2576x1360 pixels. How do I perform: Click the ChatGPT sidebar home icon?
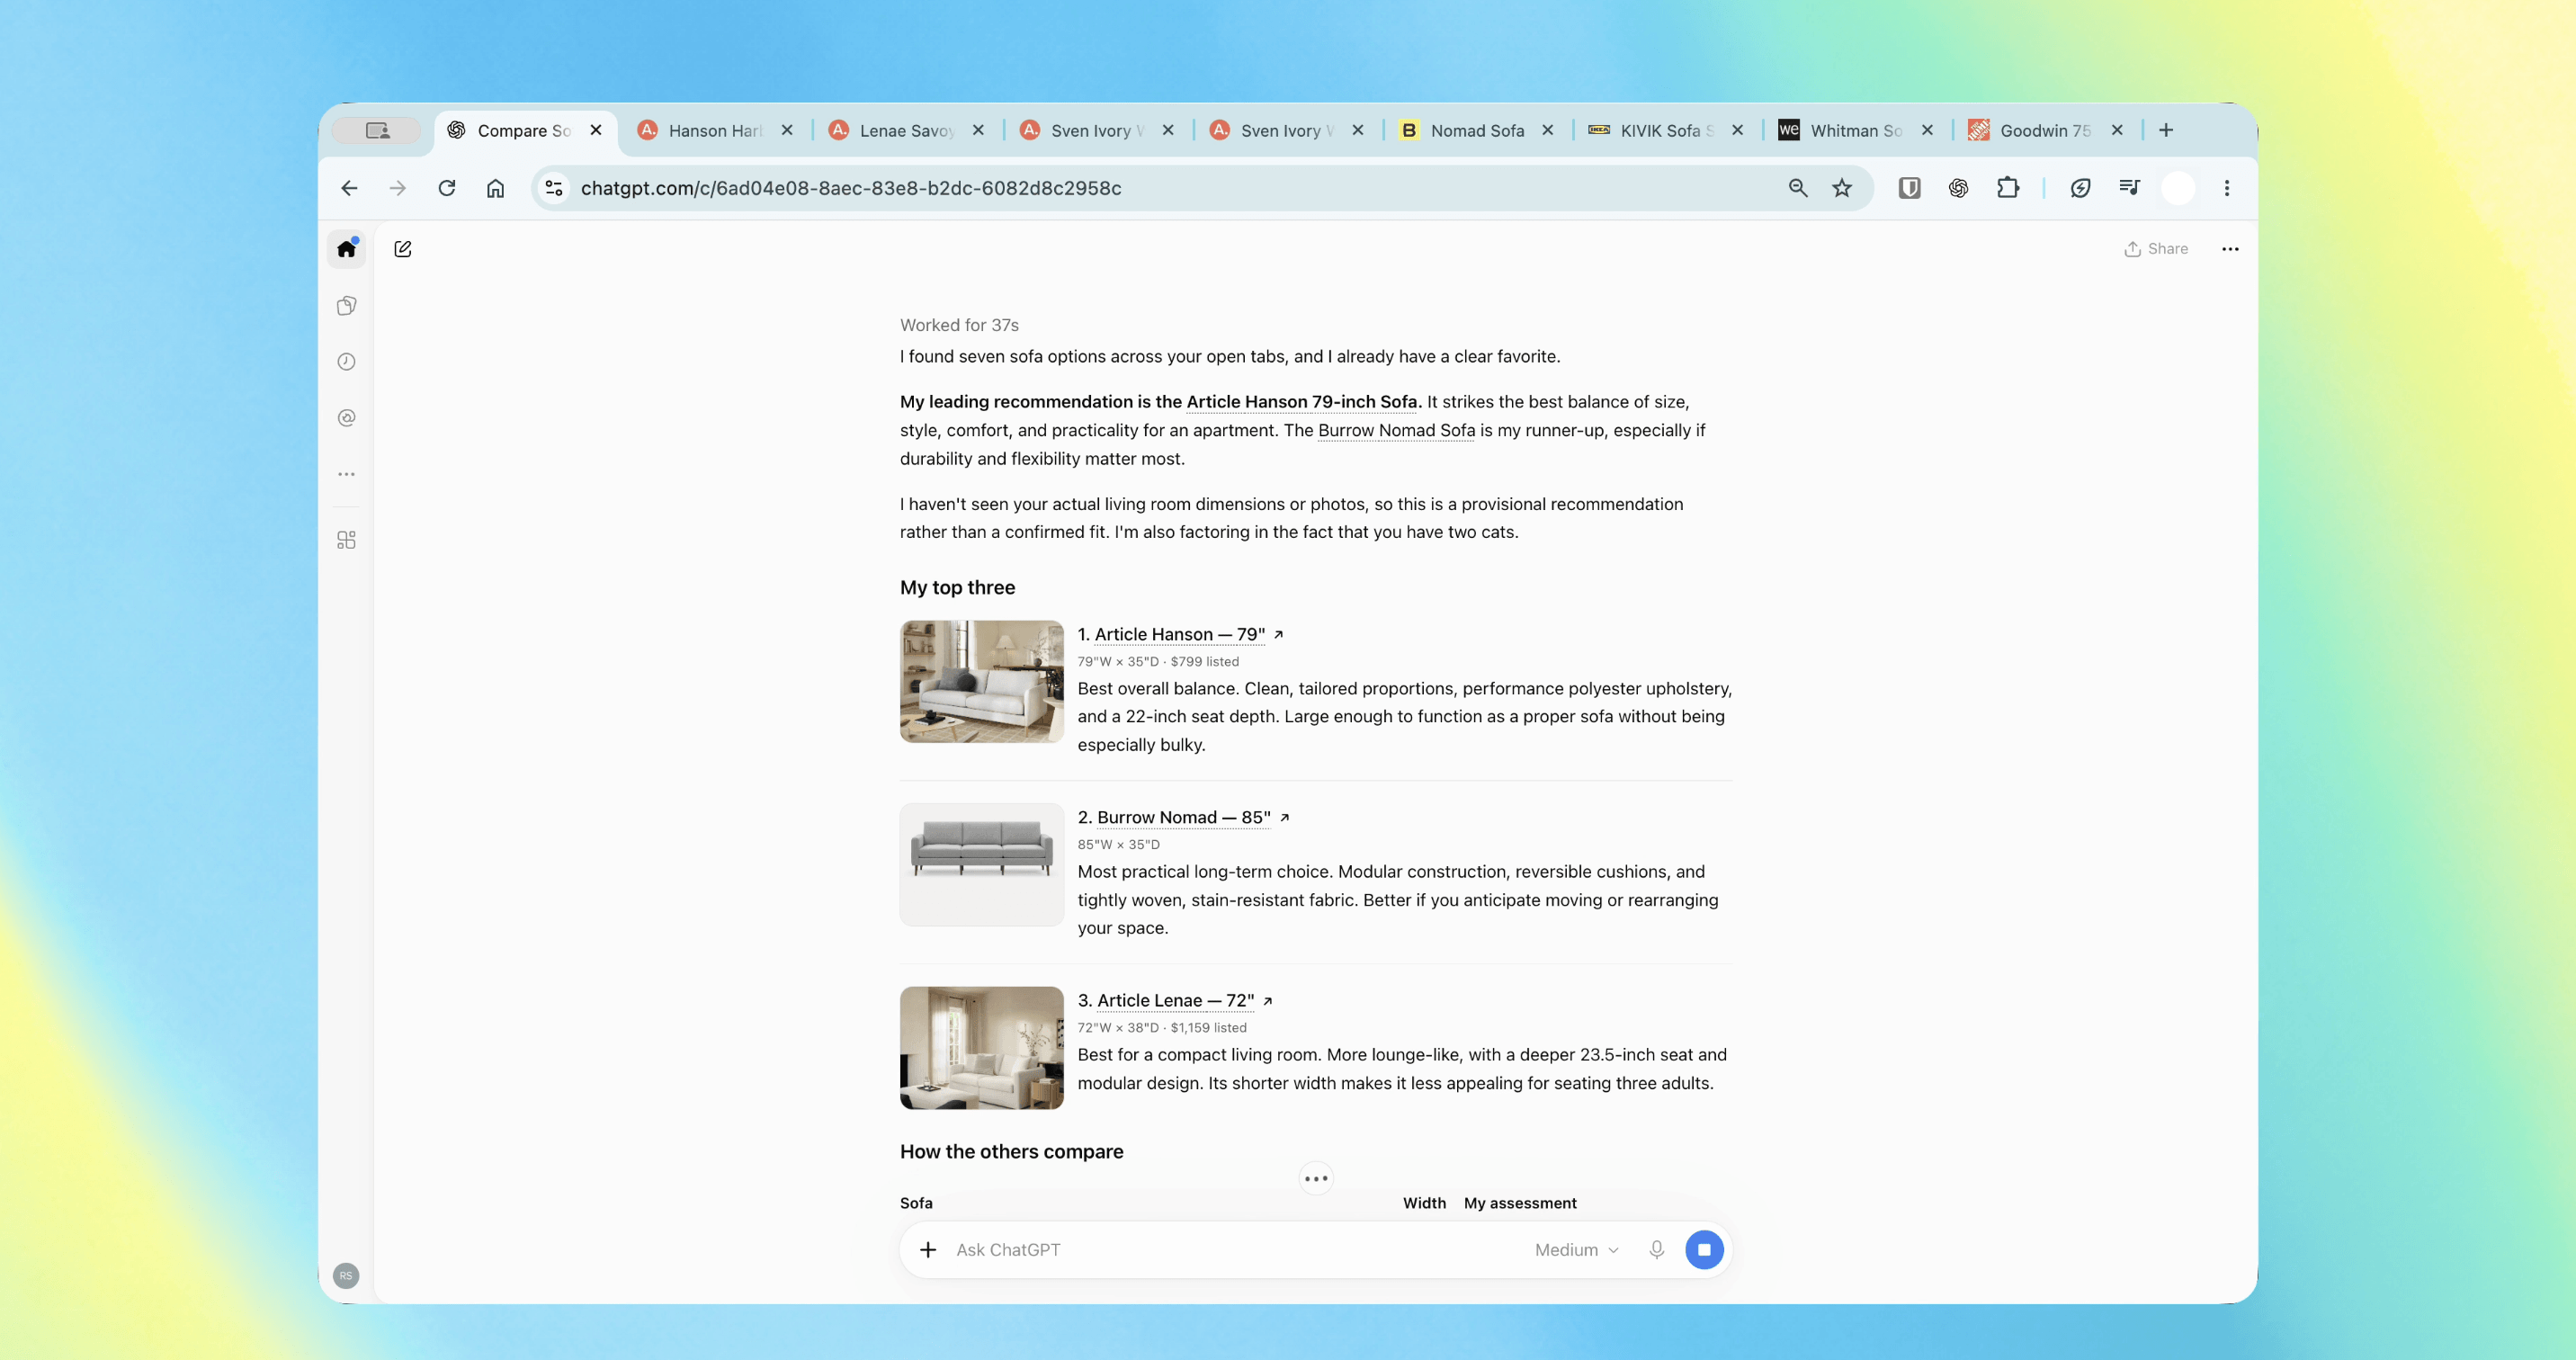click(x=346, y=249)
